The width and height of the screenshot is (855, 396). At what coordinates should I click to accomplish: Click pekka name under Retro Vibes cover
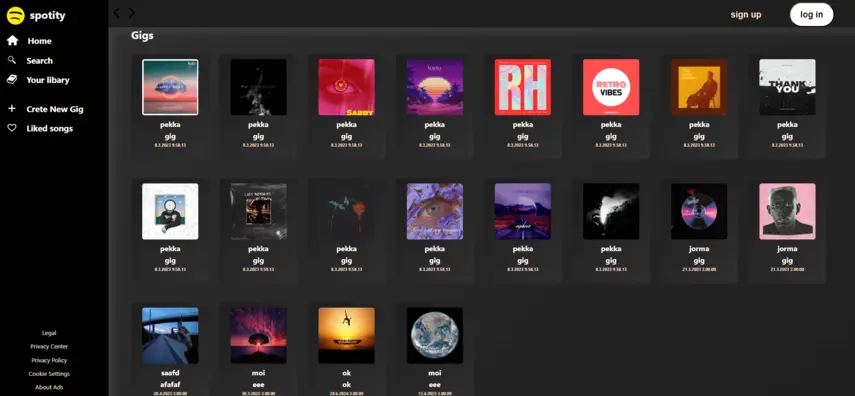tap(611, 125)
